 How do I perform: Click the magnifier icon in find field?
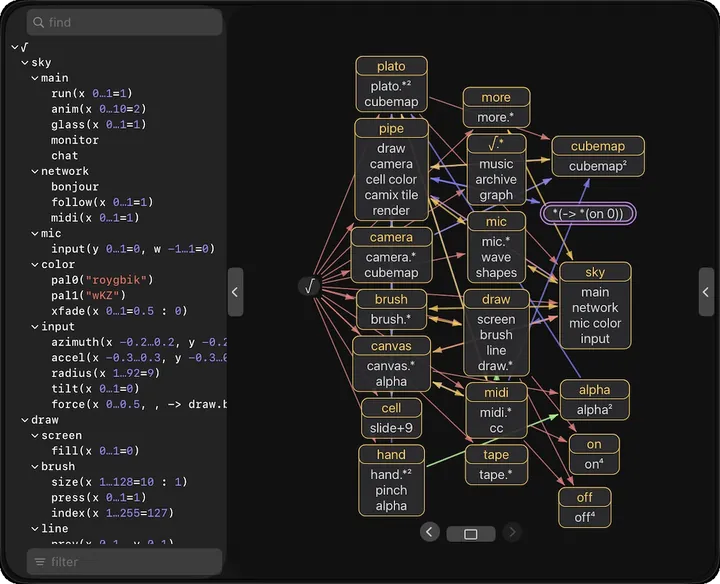(39, 22)
